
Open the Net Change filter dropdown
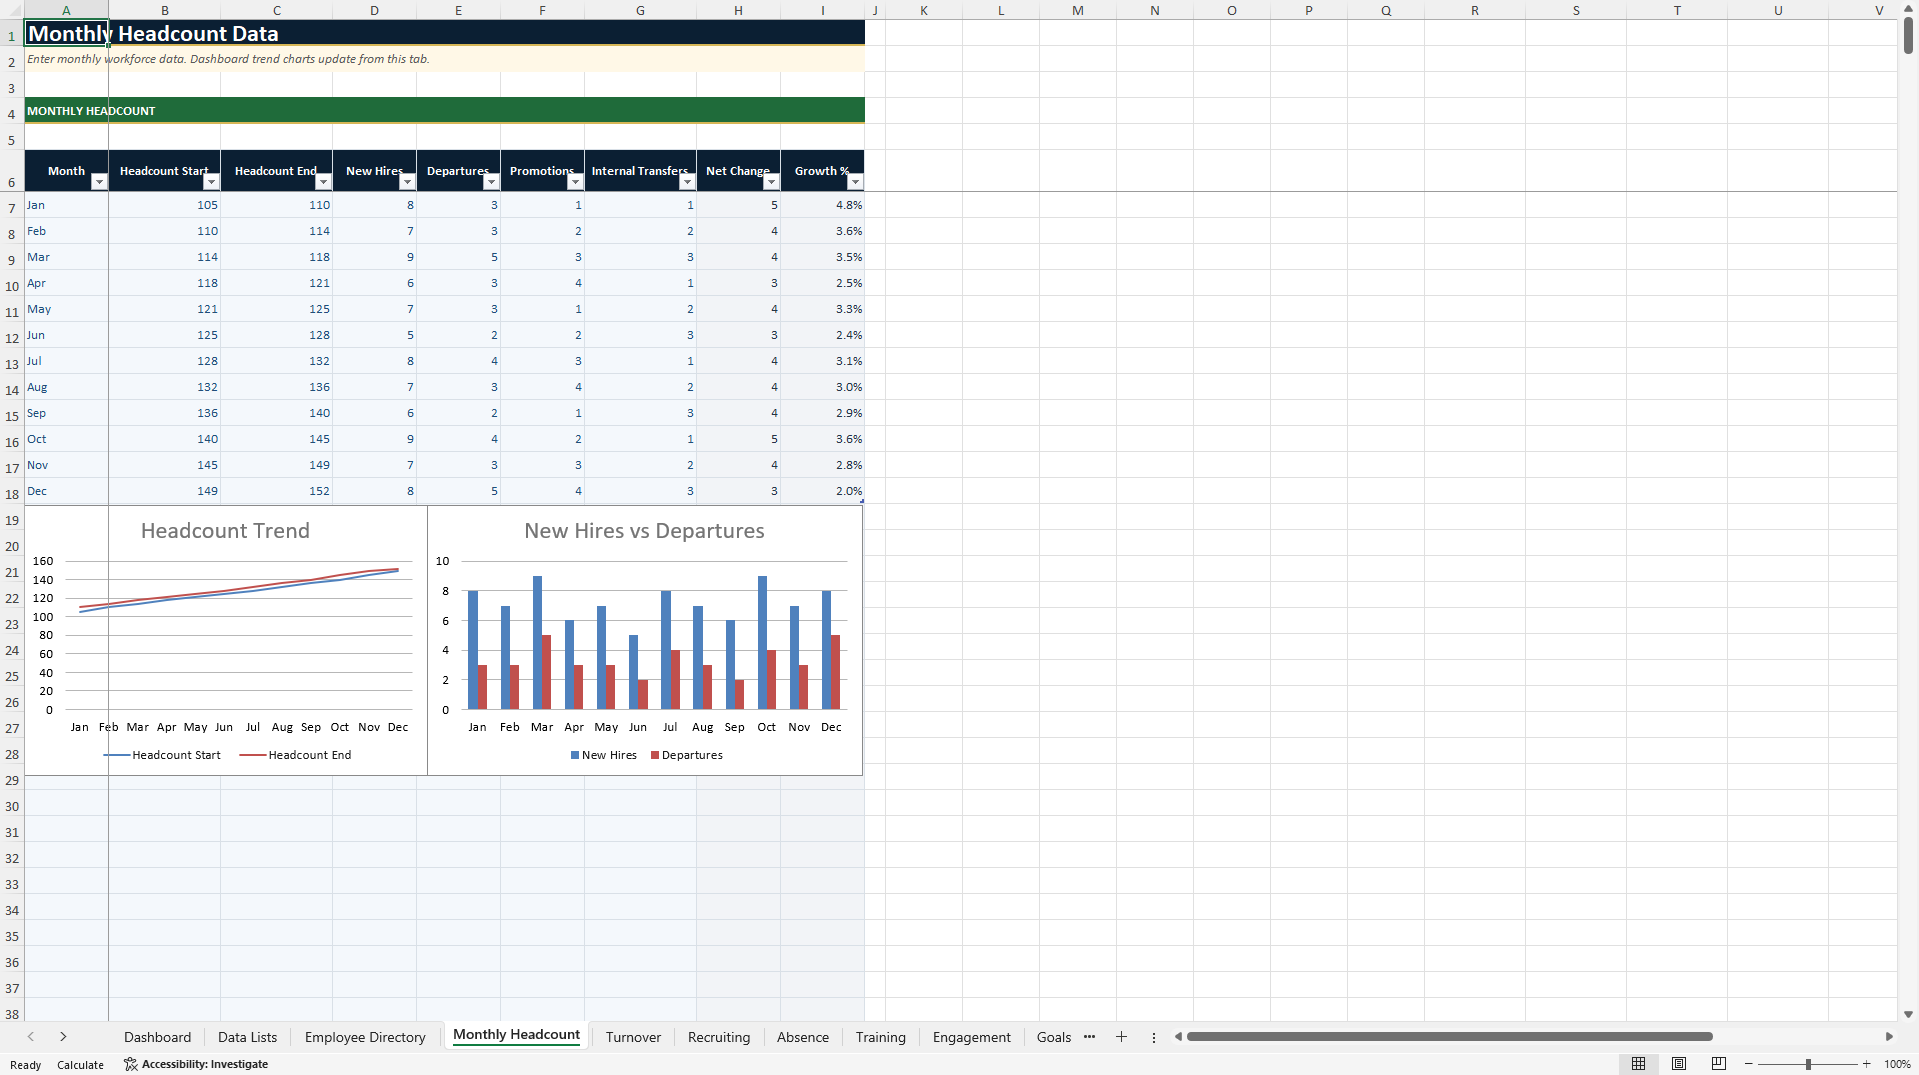click(771, 182)
